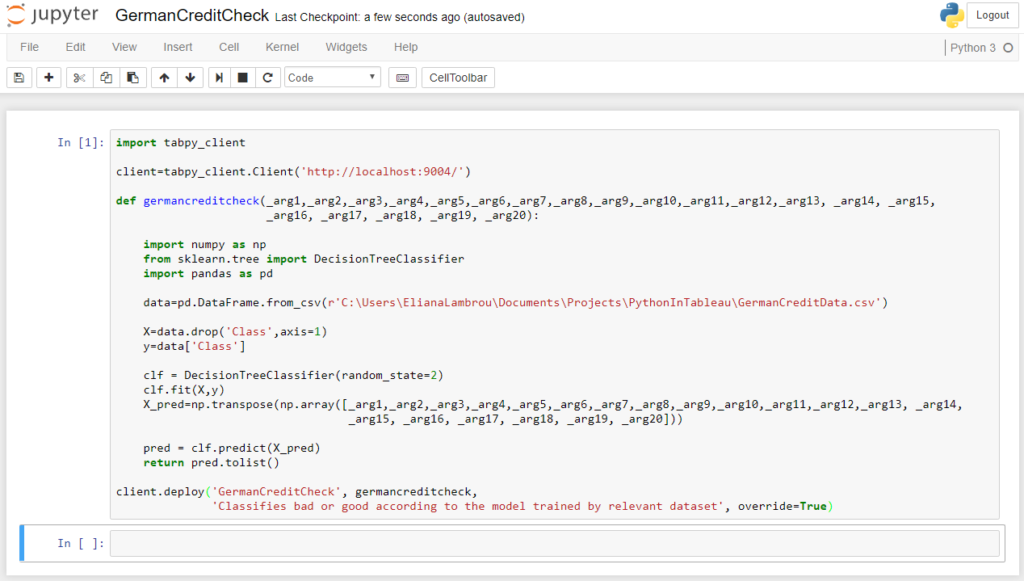
Task: Click the germancreditcheck function name in def
Action: (201, 201)
